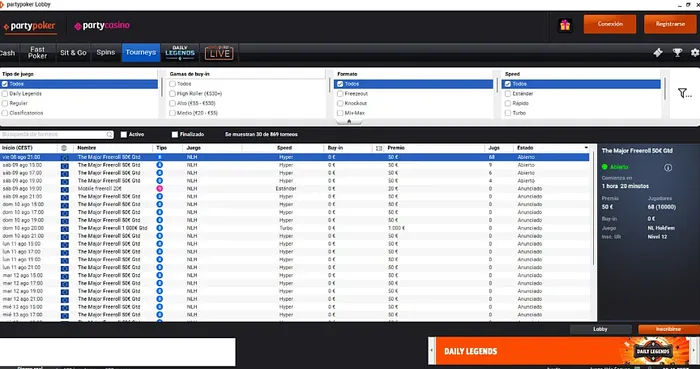Click the EU flag on the Mobile freeroll 20€ row

pyautogui.click(x=65, y=189)
